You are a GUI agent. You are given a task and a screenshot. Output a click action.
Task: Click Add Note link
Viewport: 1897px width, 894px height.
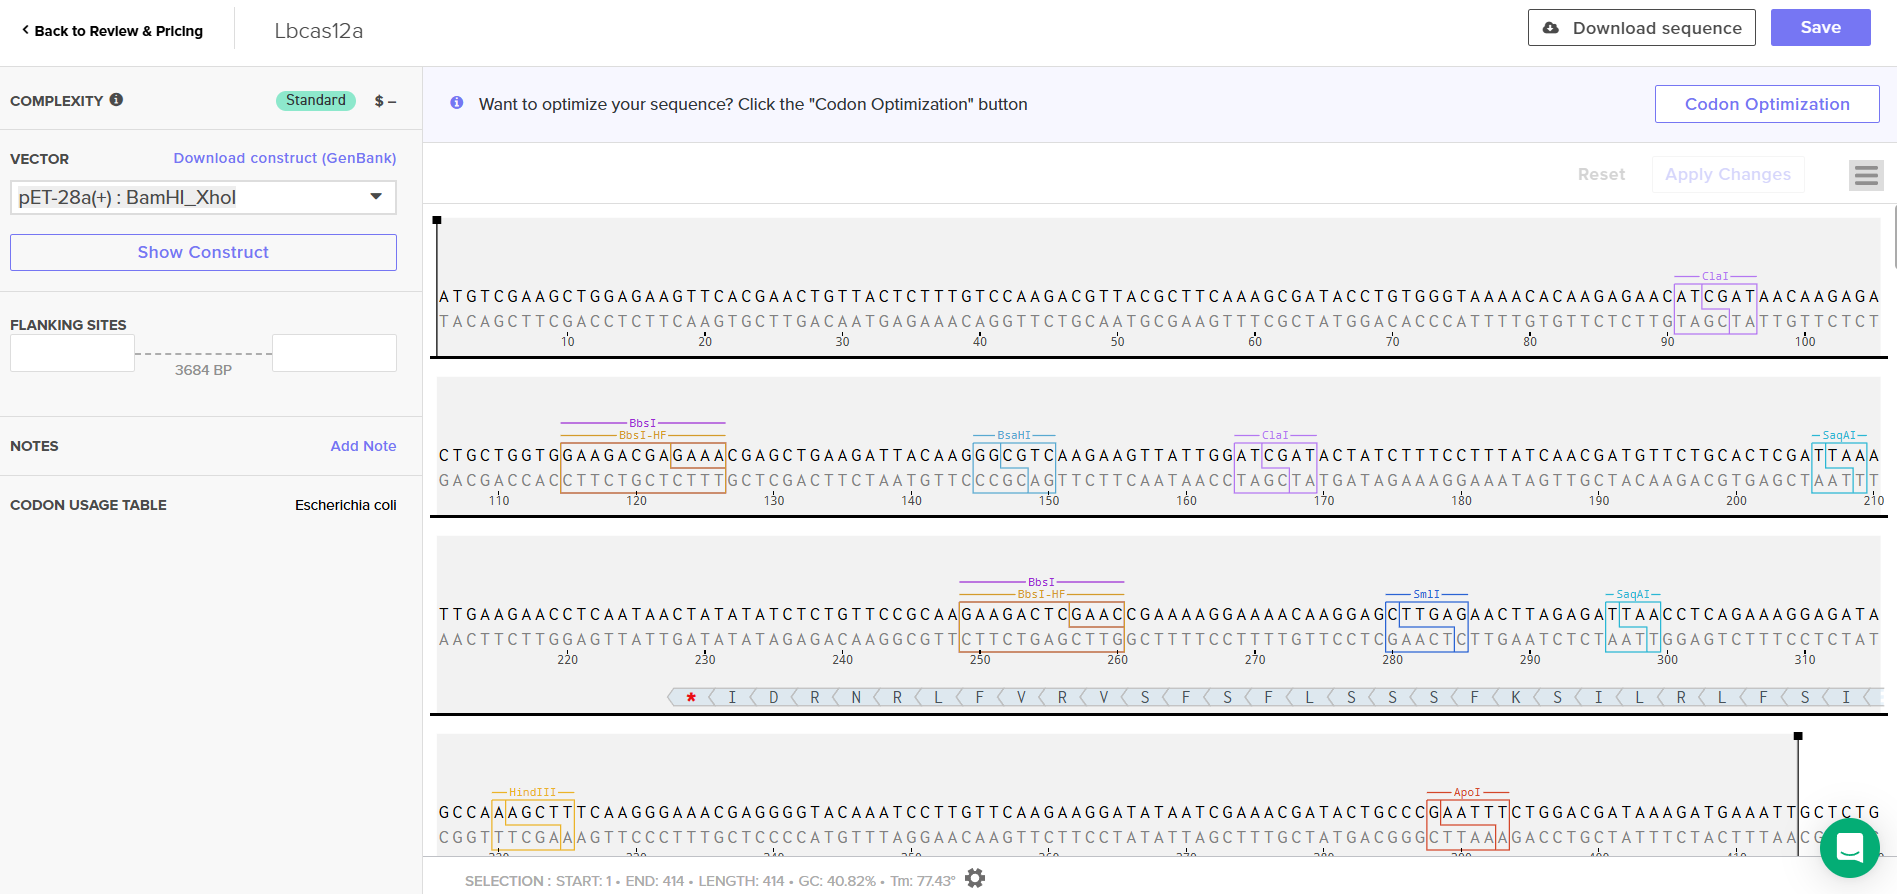click(363, 446)
